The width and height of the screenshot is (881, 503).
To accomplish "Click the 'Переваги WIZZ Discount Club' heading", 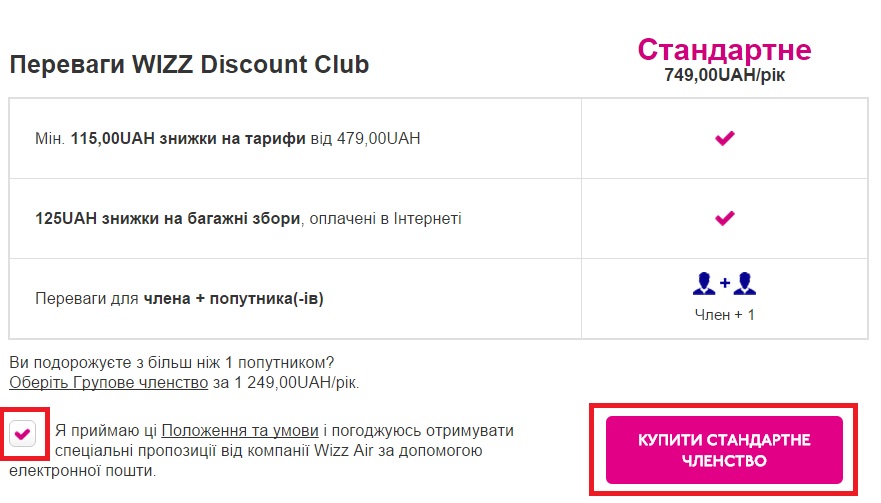I will (189, 65).
